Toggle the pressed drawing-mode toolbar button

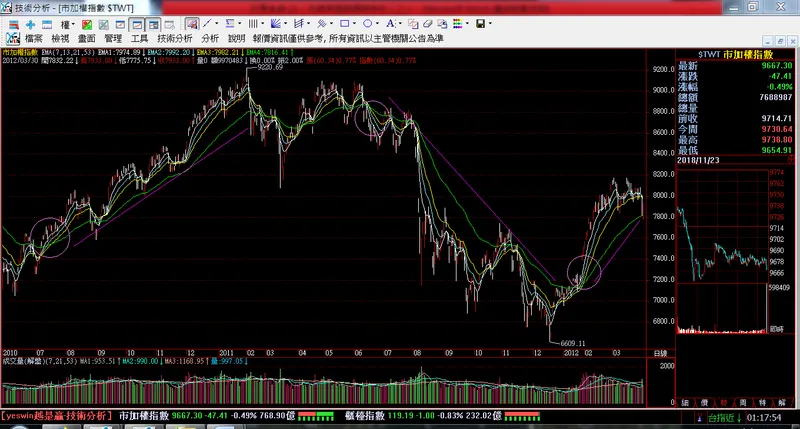(x=192, y=24)
